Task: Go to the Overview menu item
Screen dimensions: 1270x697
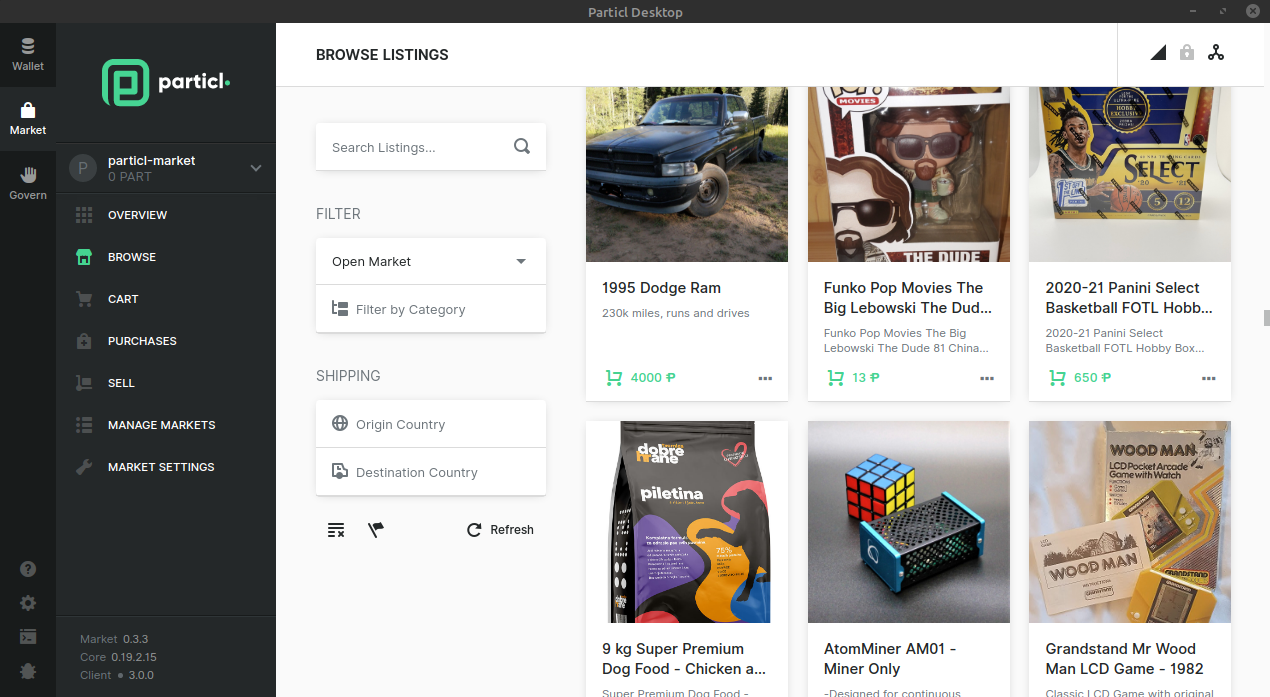Action: click(x=166, y=215)
